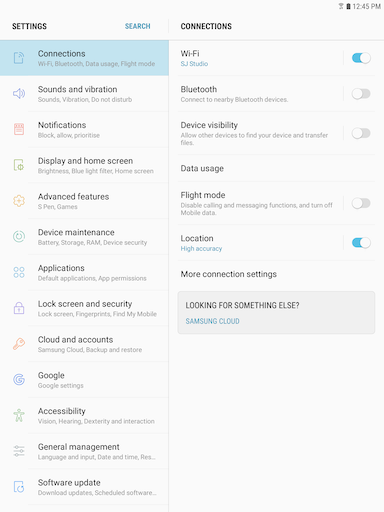Follow the SAMSUNG CLOUD link
Viewport: 384px width, 512px height.
[x=212, y=321]
